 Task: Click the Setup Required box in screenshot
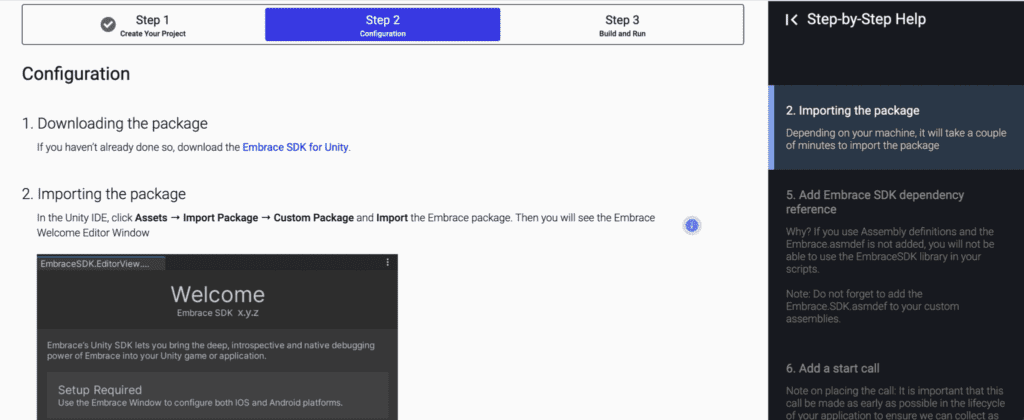[217, 396]
